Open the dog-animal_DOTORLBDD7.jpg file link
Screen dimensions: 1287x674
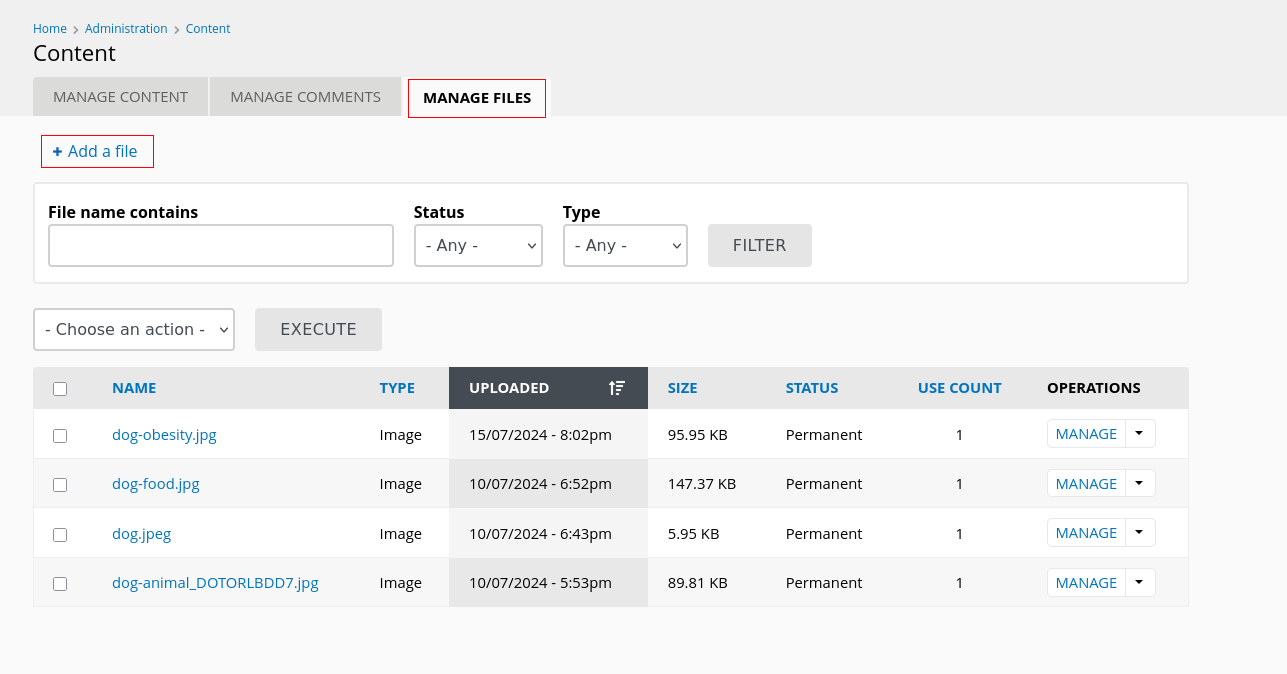click(215, 583)
